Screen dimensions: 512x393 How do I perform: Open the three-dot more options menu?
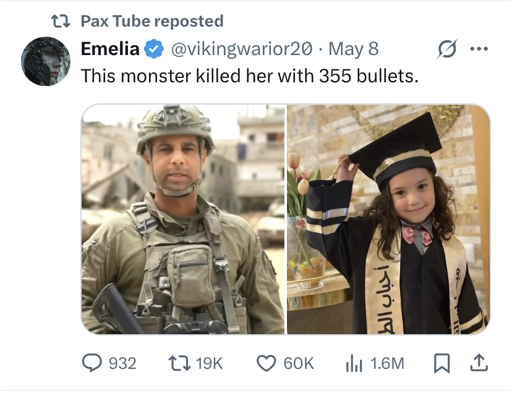point(479,49)
